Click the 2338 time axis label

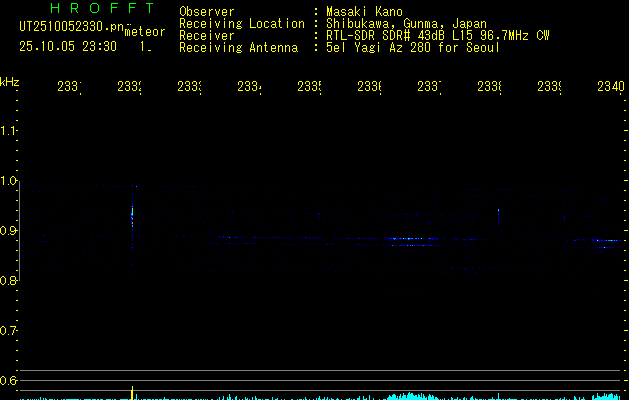tap(489, 87)
